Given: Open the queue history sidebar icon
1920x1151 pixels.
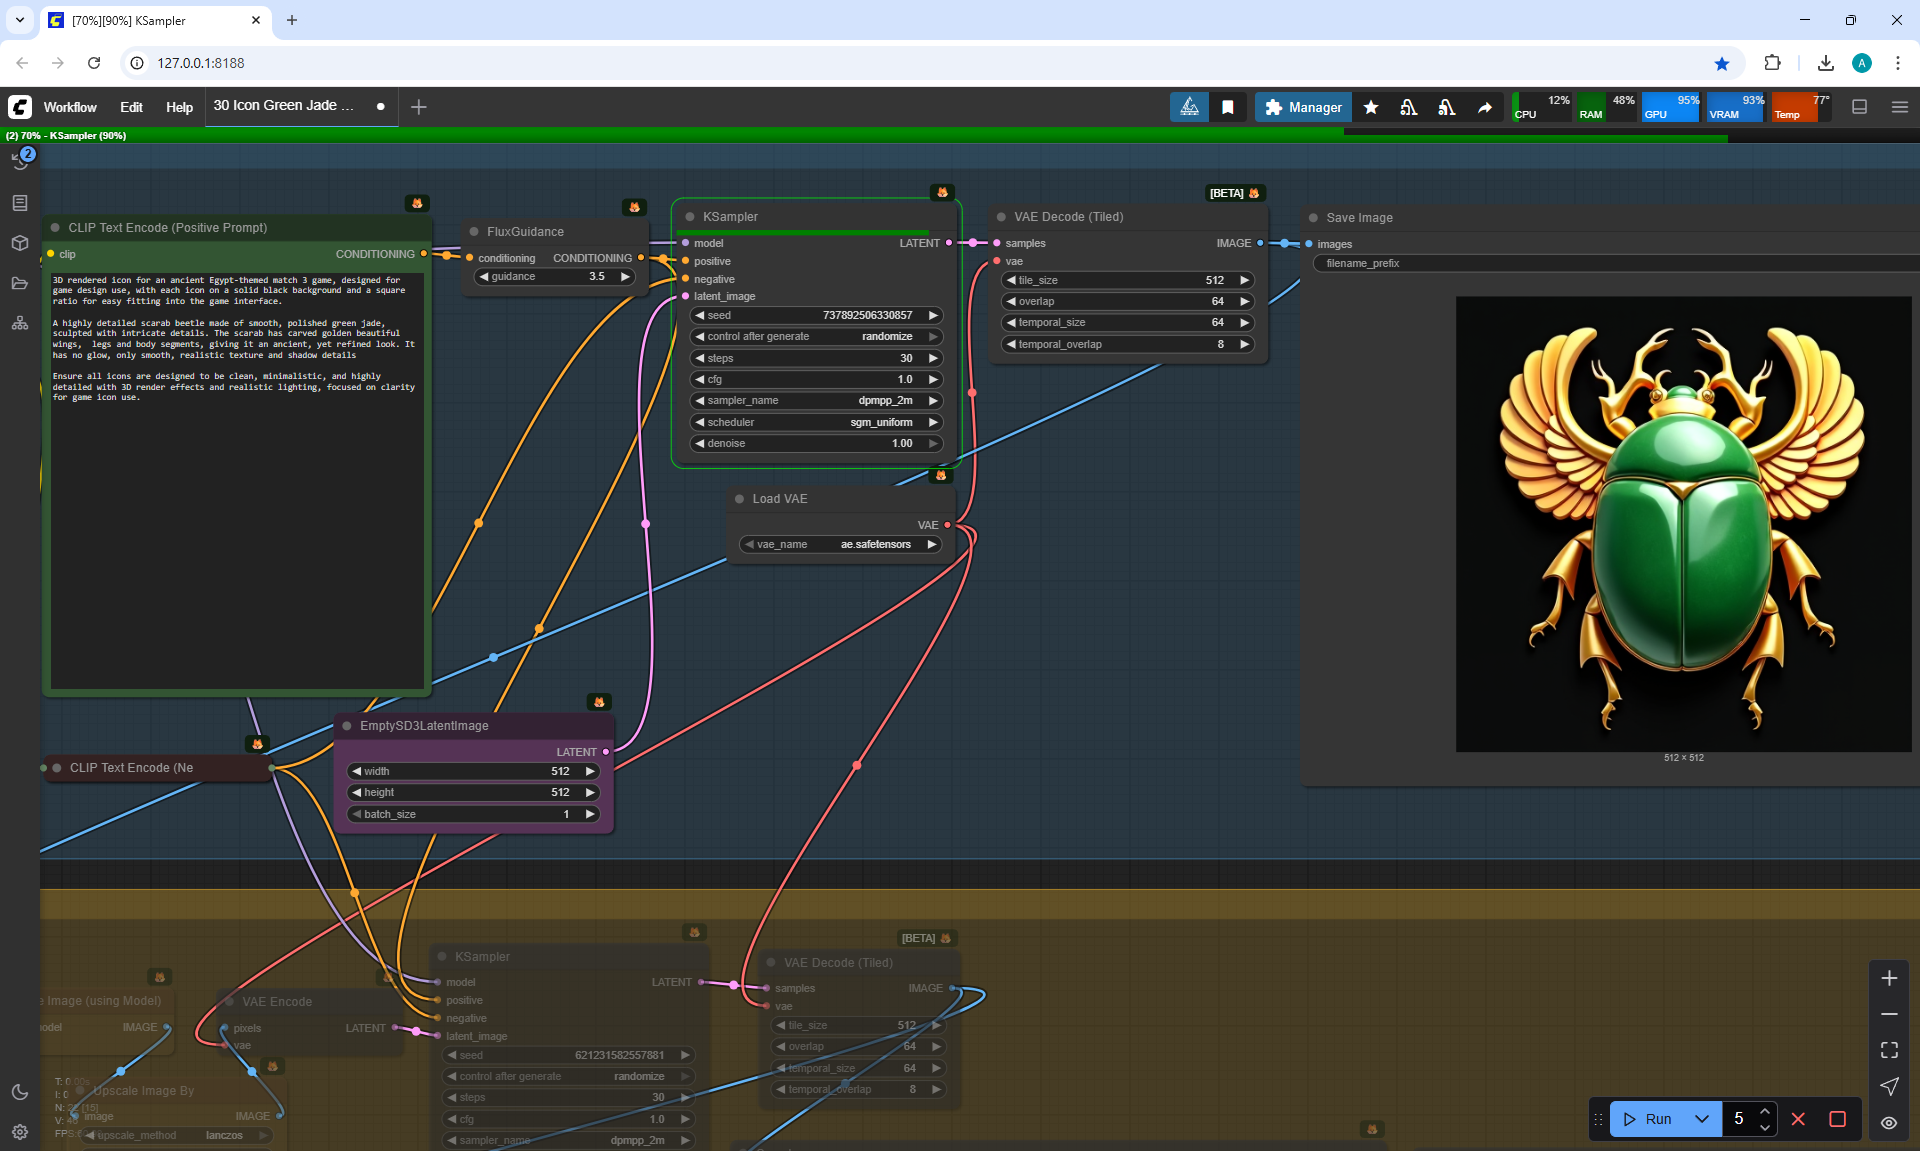Looking at the screenshot, I should coord(20,162).
